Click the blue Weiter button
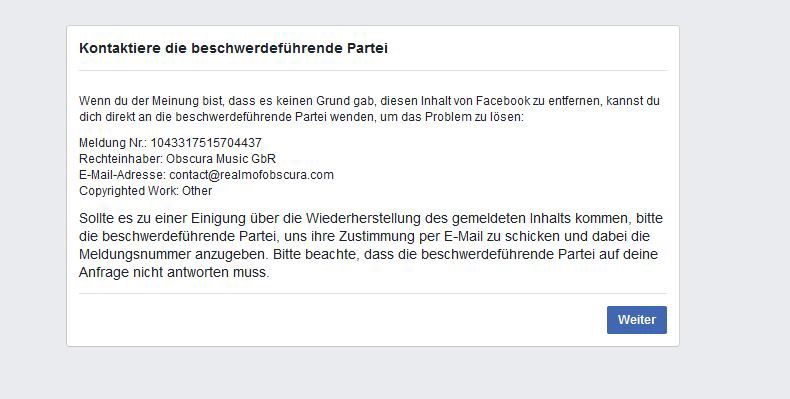 [x=636, y=320]
